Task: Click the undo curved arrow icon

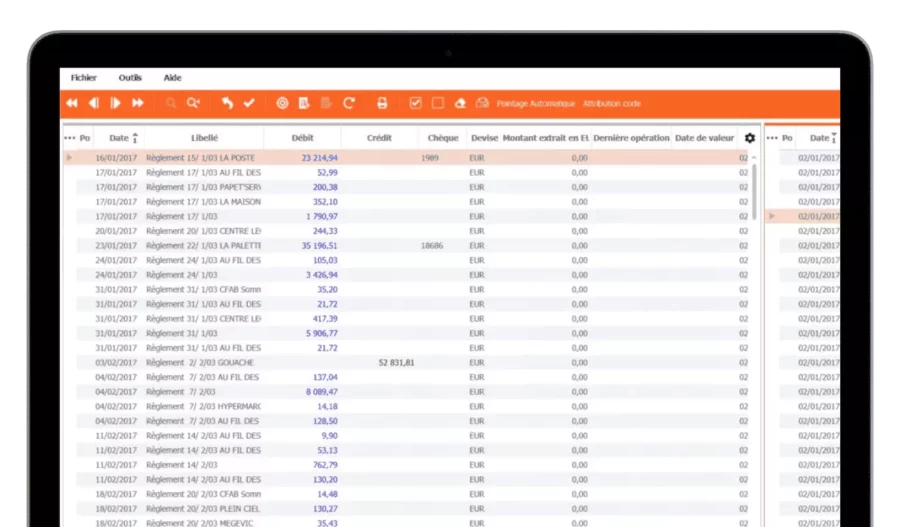Action: (227, 103)
